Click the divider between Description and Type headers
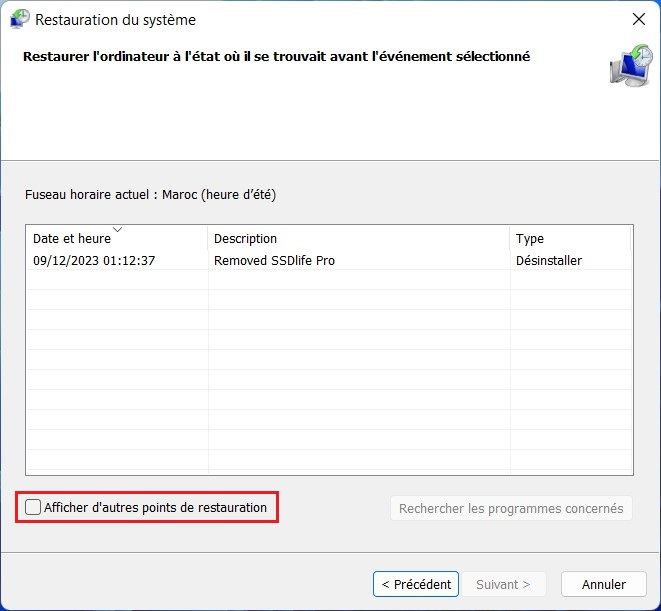The height and width of the screenshot is (611, 661). coord(510,239)
